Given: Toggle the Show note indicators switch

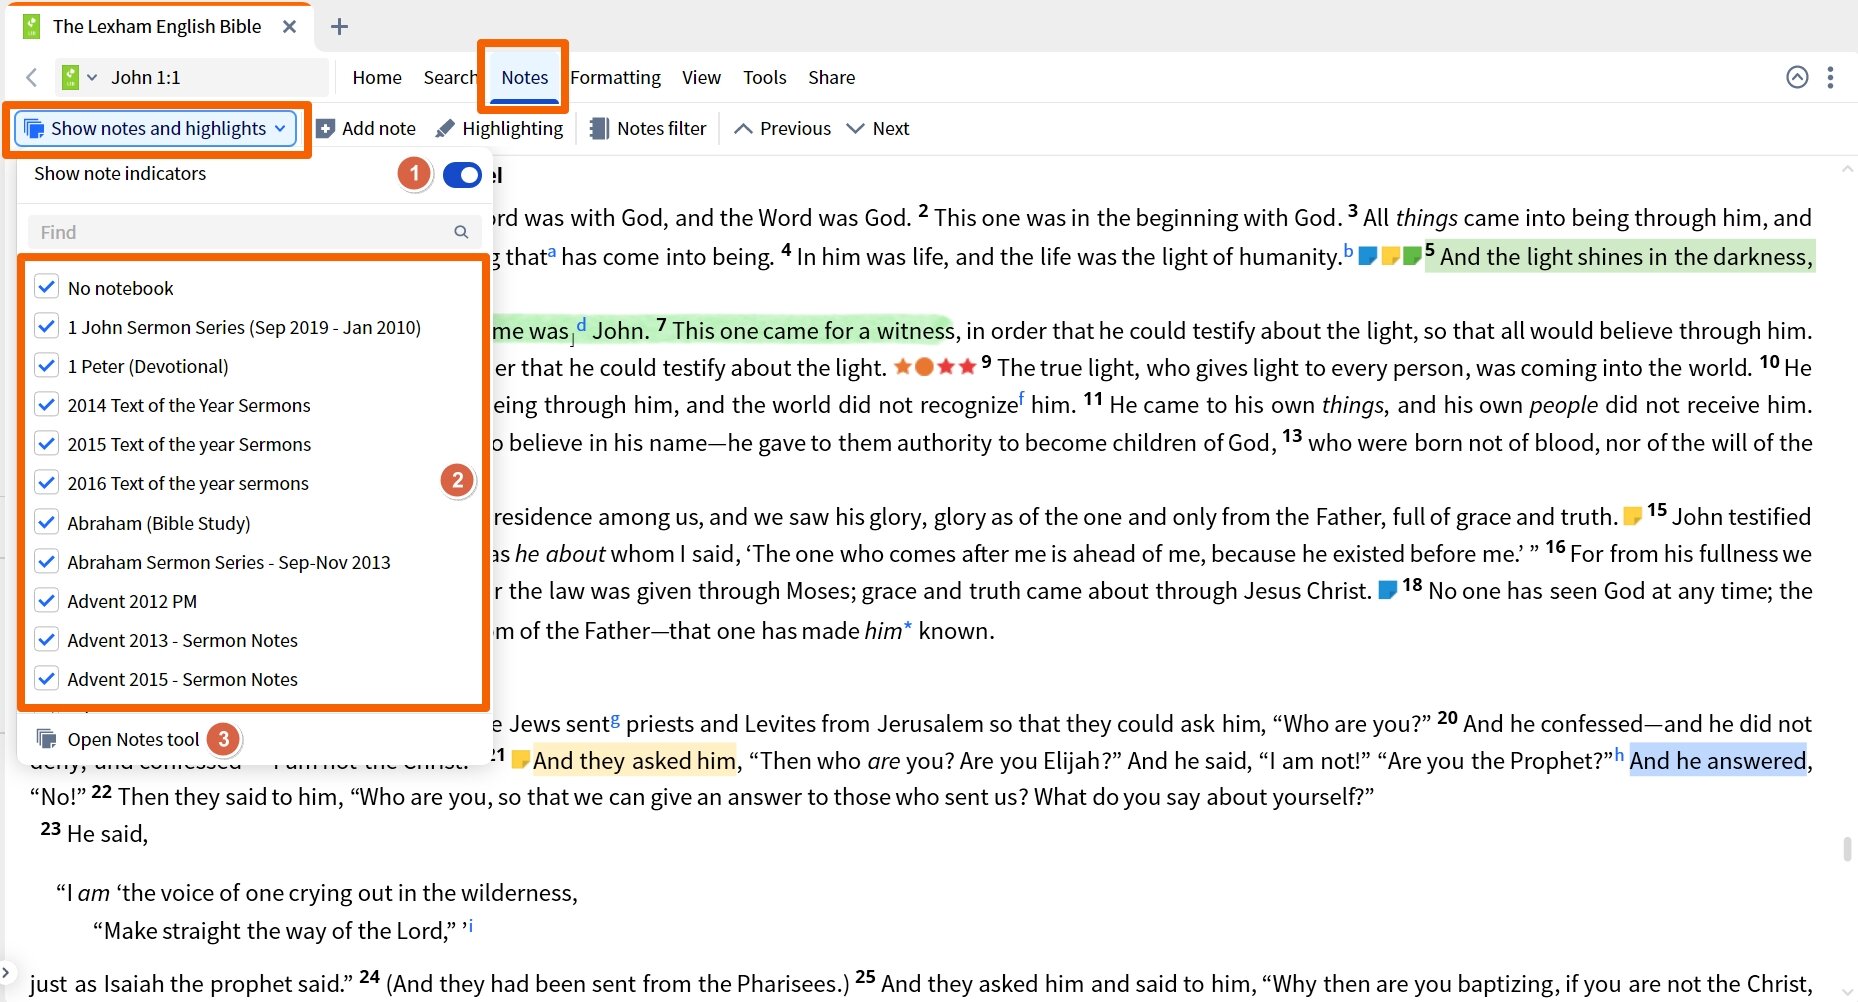Looking at the screenshot, I should click(462, 175).
